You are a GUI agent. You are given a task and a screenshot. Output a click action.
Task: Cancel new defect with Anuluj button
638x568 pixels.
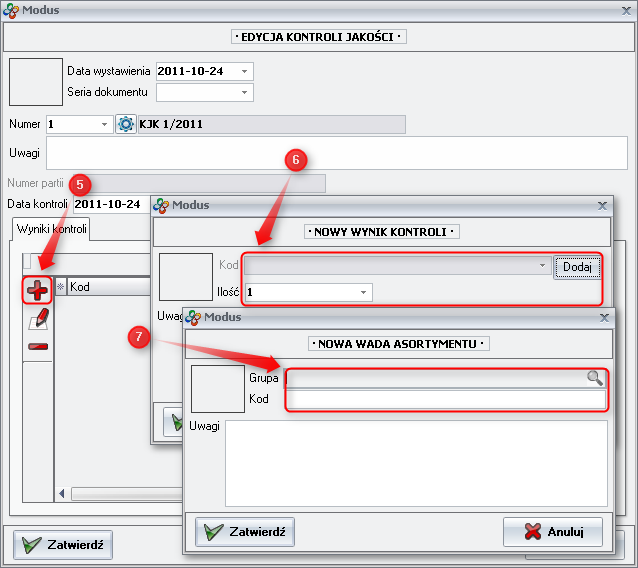[553, 531]
